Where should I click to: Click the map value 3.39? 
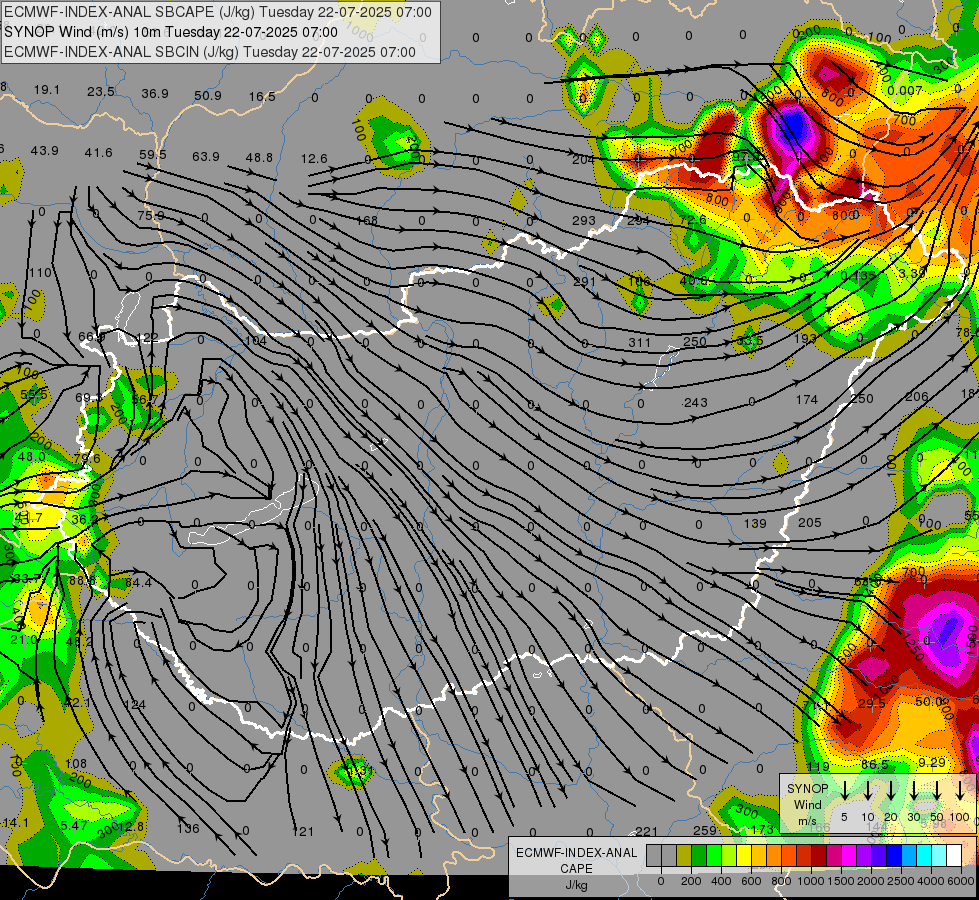pos(912,273)
